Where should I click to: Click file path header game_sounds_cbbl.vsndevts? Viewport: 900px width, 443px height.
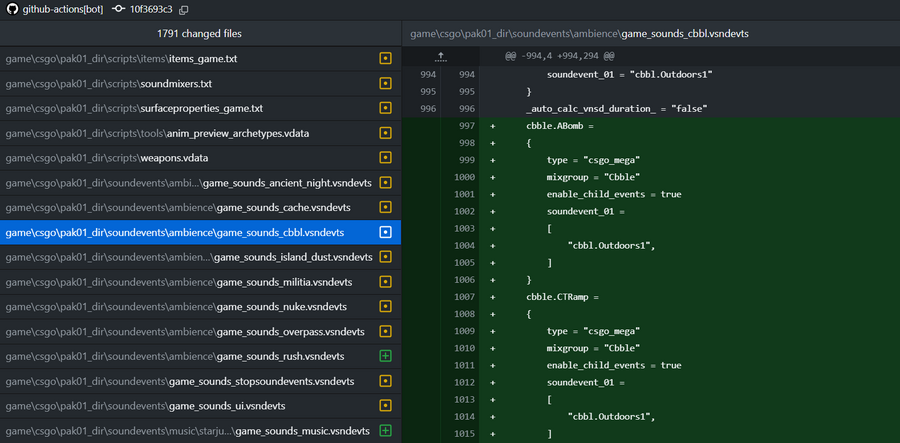(x=579, y=34)
